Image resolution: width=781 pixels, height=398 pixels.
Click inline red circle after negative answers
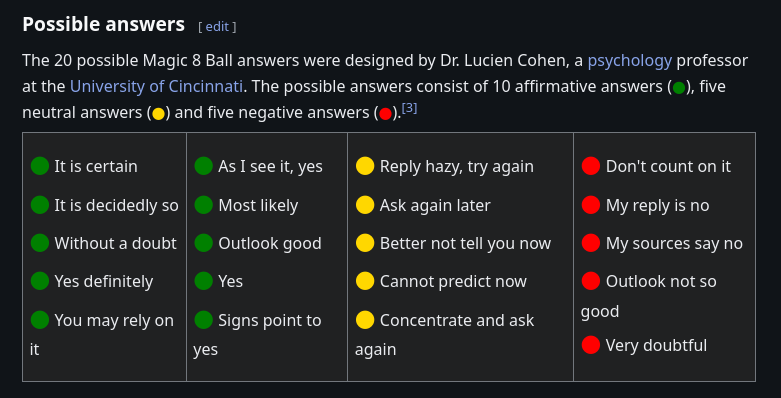(385, 114)
